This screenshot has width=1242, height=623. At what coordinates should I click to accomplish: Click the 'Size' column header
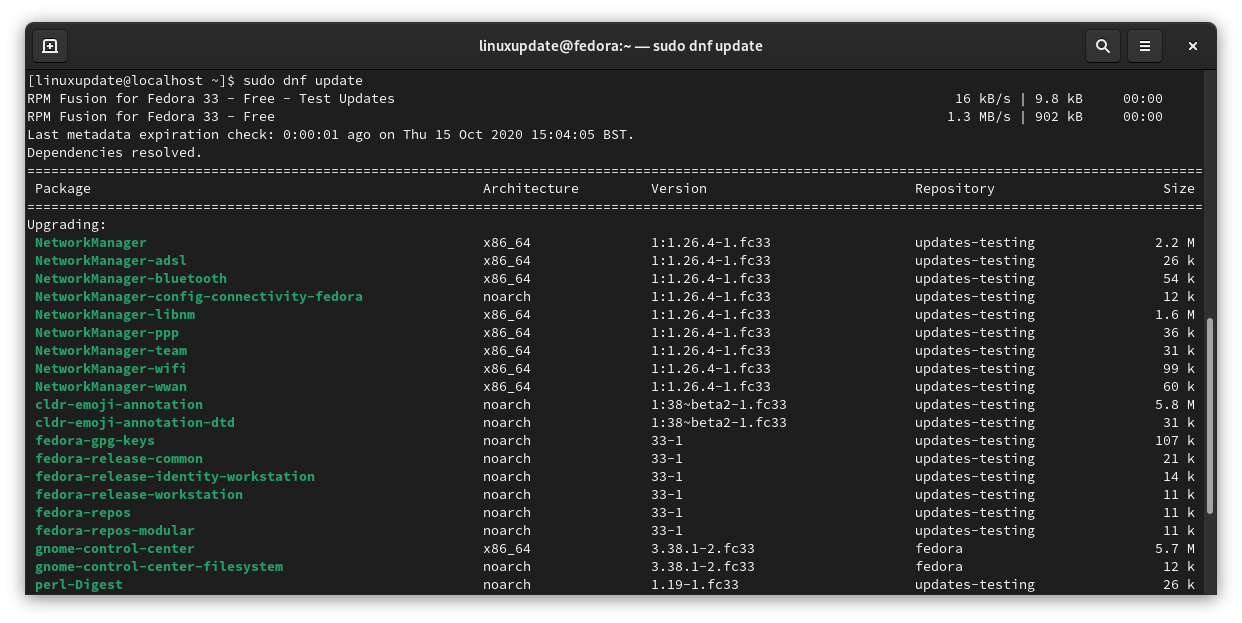1179,188
